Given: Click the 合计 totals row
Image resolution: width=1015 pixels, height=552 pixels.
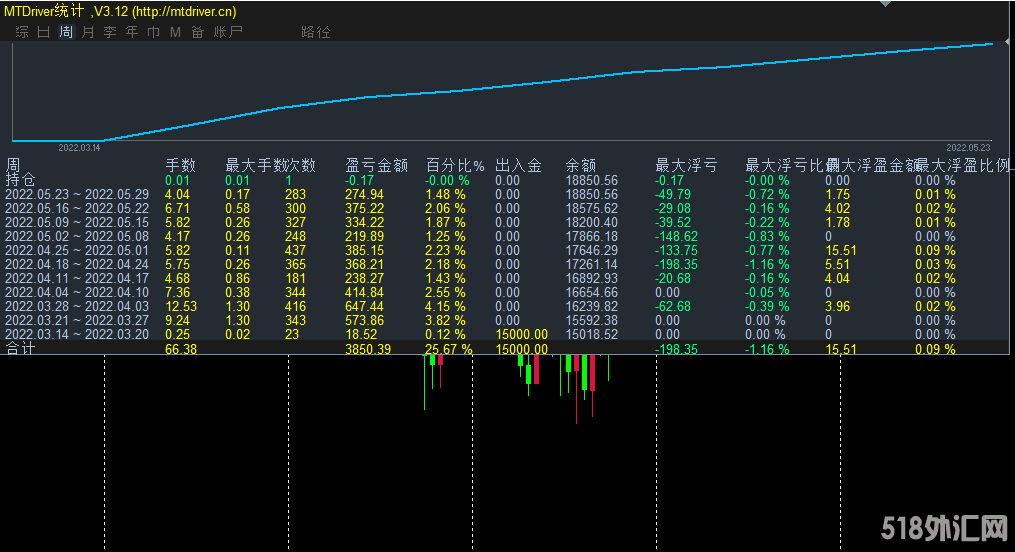Looking at the screenshot, I should (21, 349).
